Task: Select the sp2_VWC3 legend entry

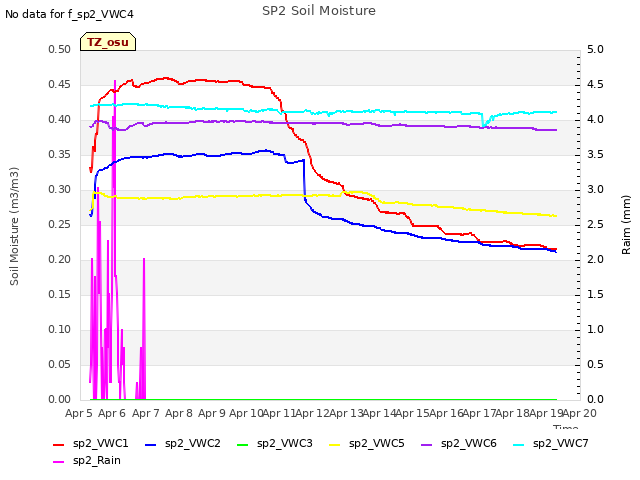Action: click(275, 443)
